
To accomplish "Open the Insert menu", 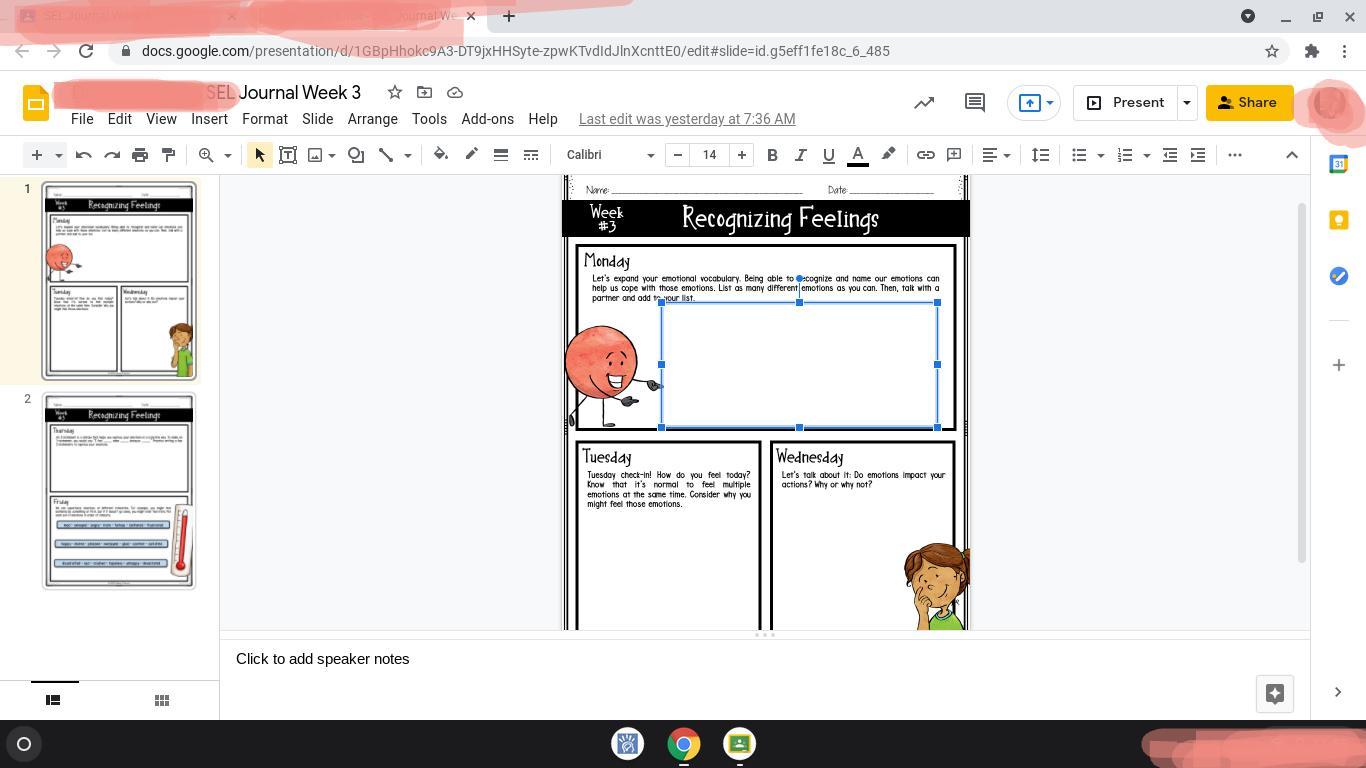I will [209, 119].
